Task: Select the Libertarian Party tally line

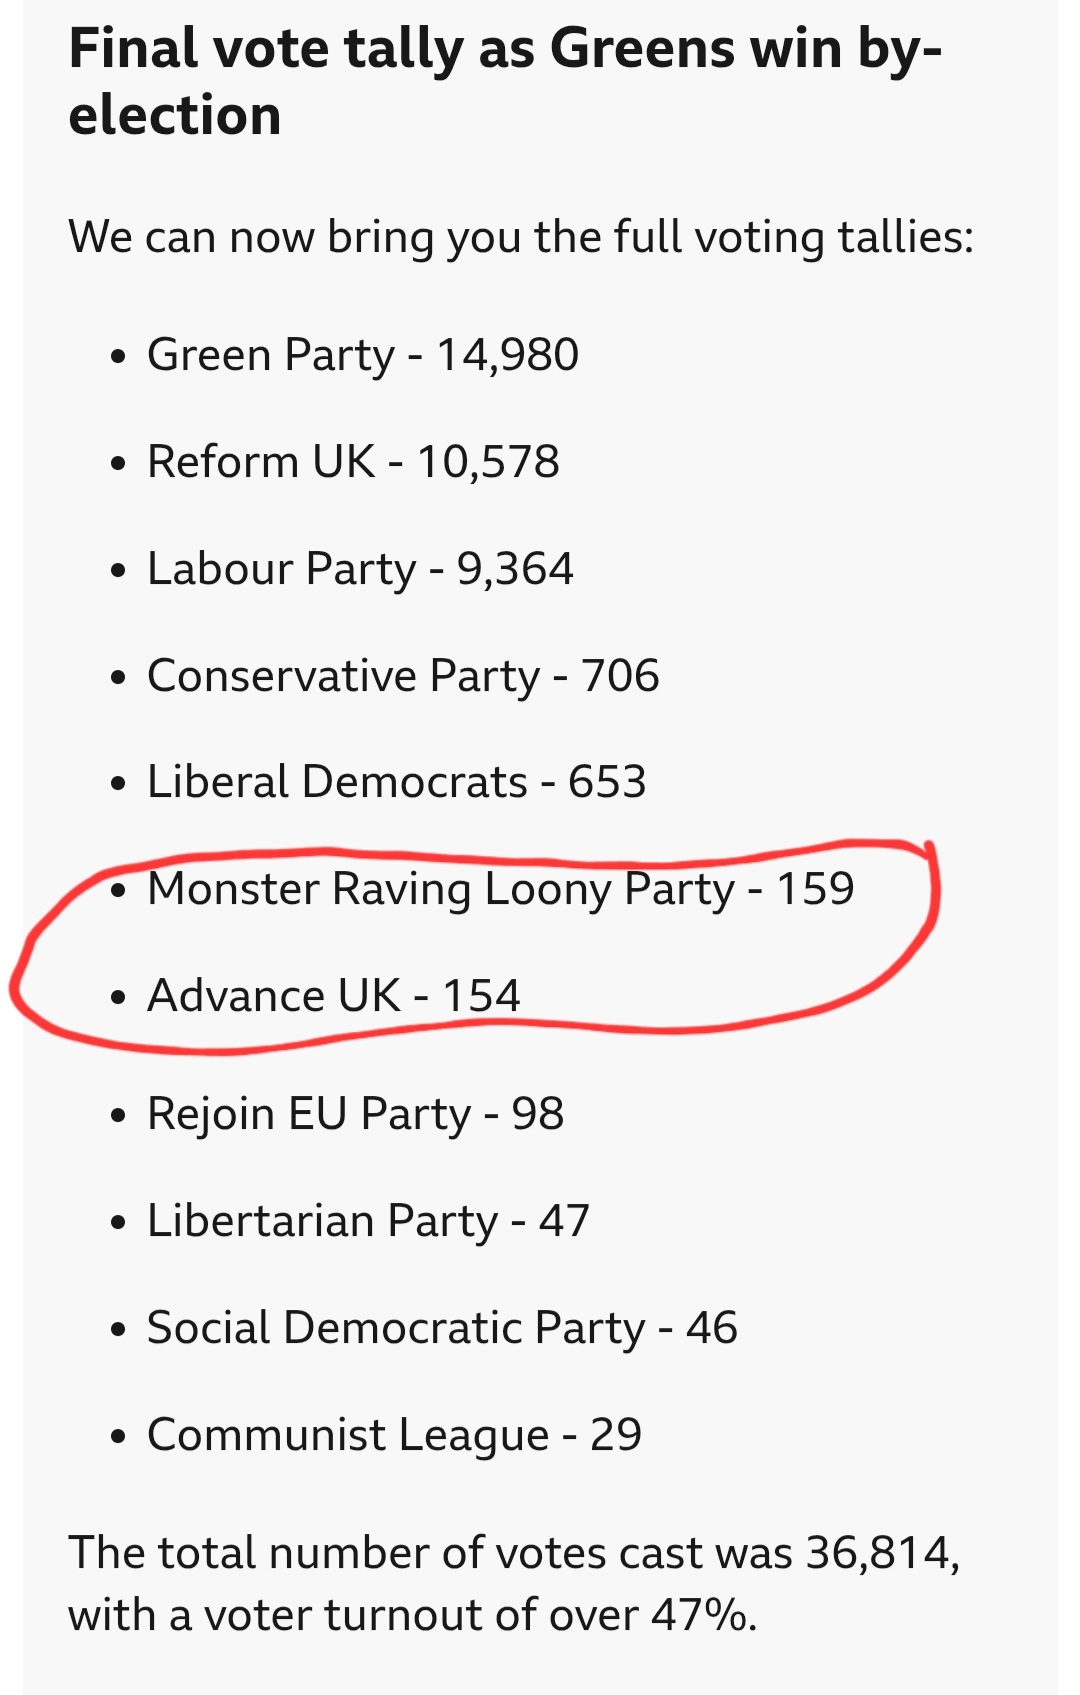Action: click(x=368, y=1222)
